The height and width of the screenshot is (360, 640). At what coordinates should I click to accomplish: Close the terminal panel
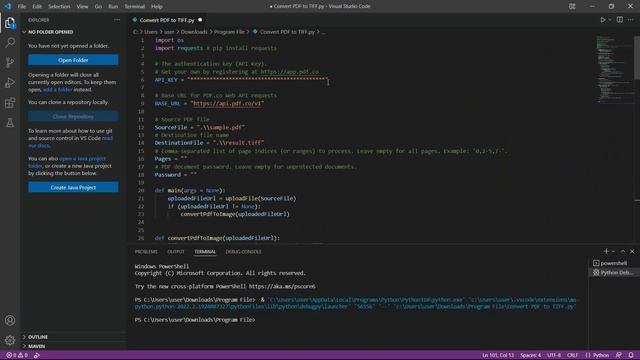[x=632, y=251]
